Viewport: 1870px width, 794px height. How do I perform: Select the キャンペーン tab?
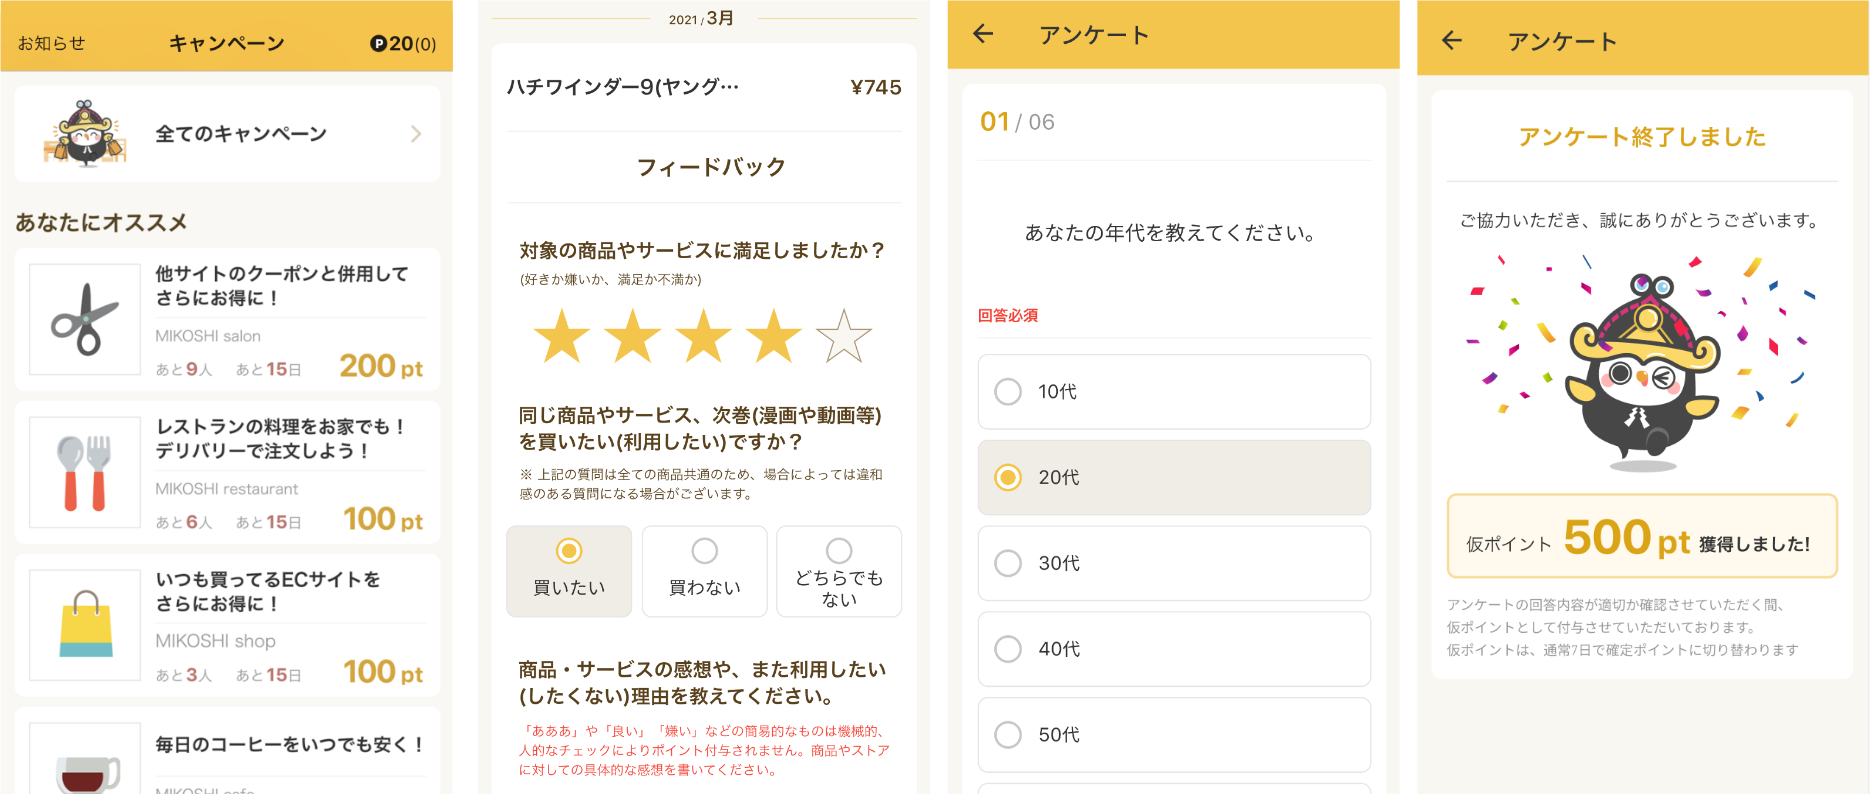227,44
